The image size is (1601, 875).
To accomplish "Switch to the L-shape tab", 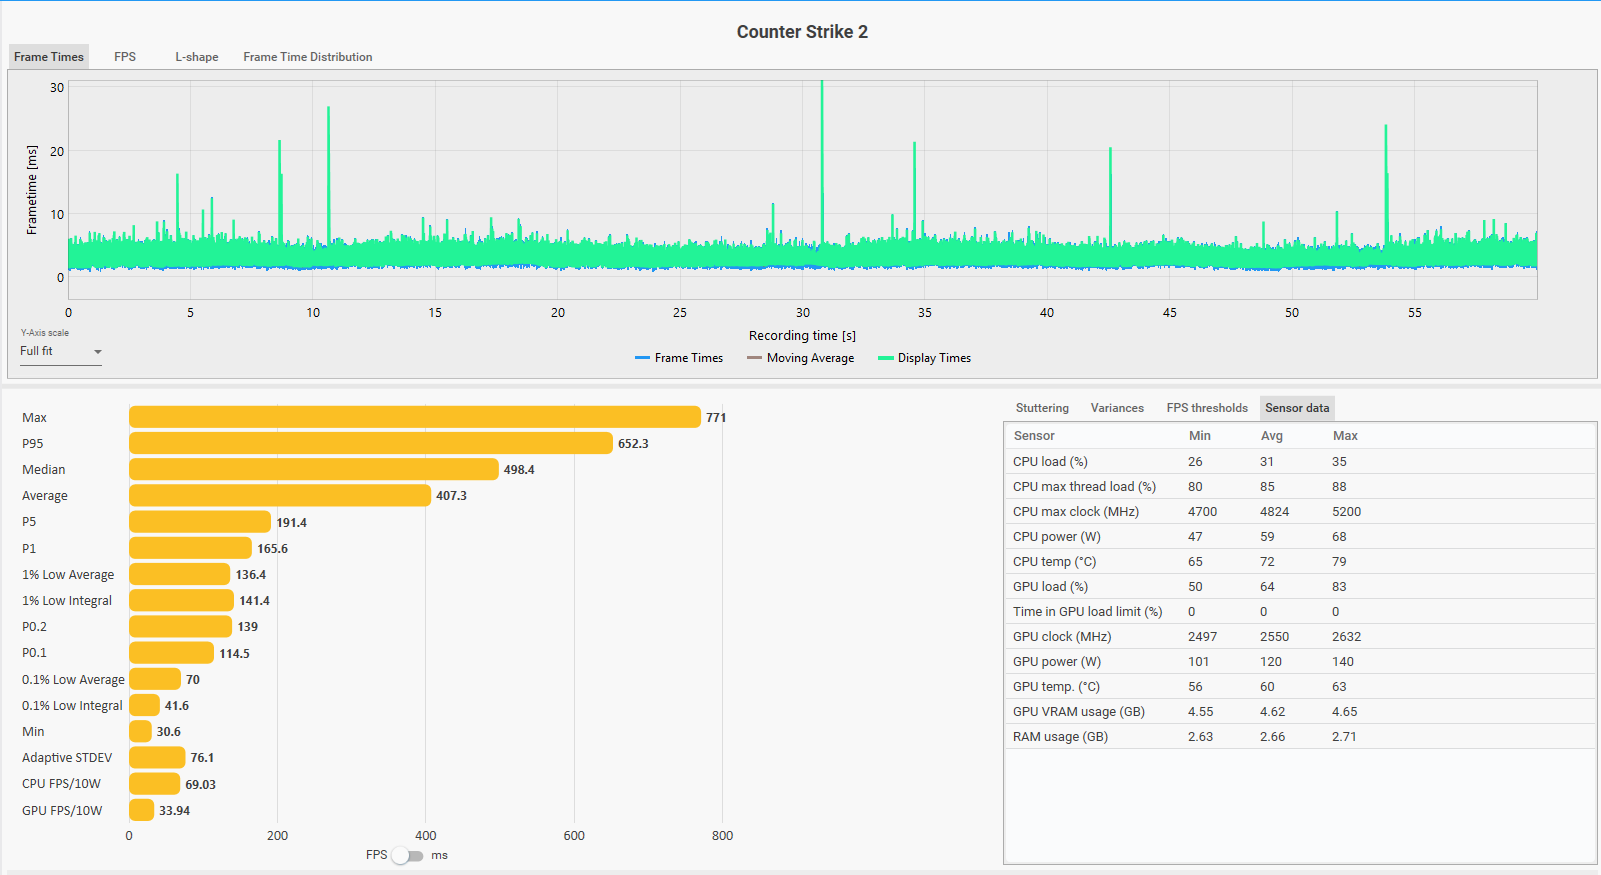I will click(197, 57).
